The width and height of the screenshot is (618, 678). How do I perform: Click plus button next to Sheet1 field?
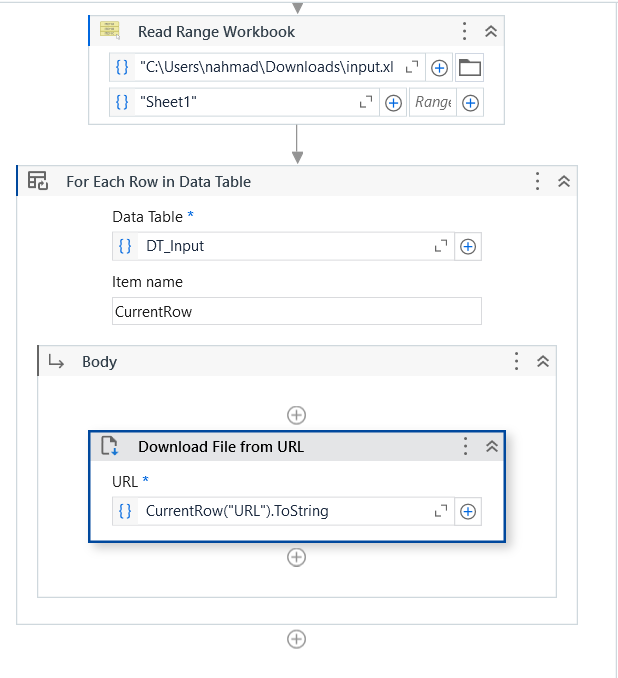[393, 102]
